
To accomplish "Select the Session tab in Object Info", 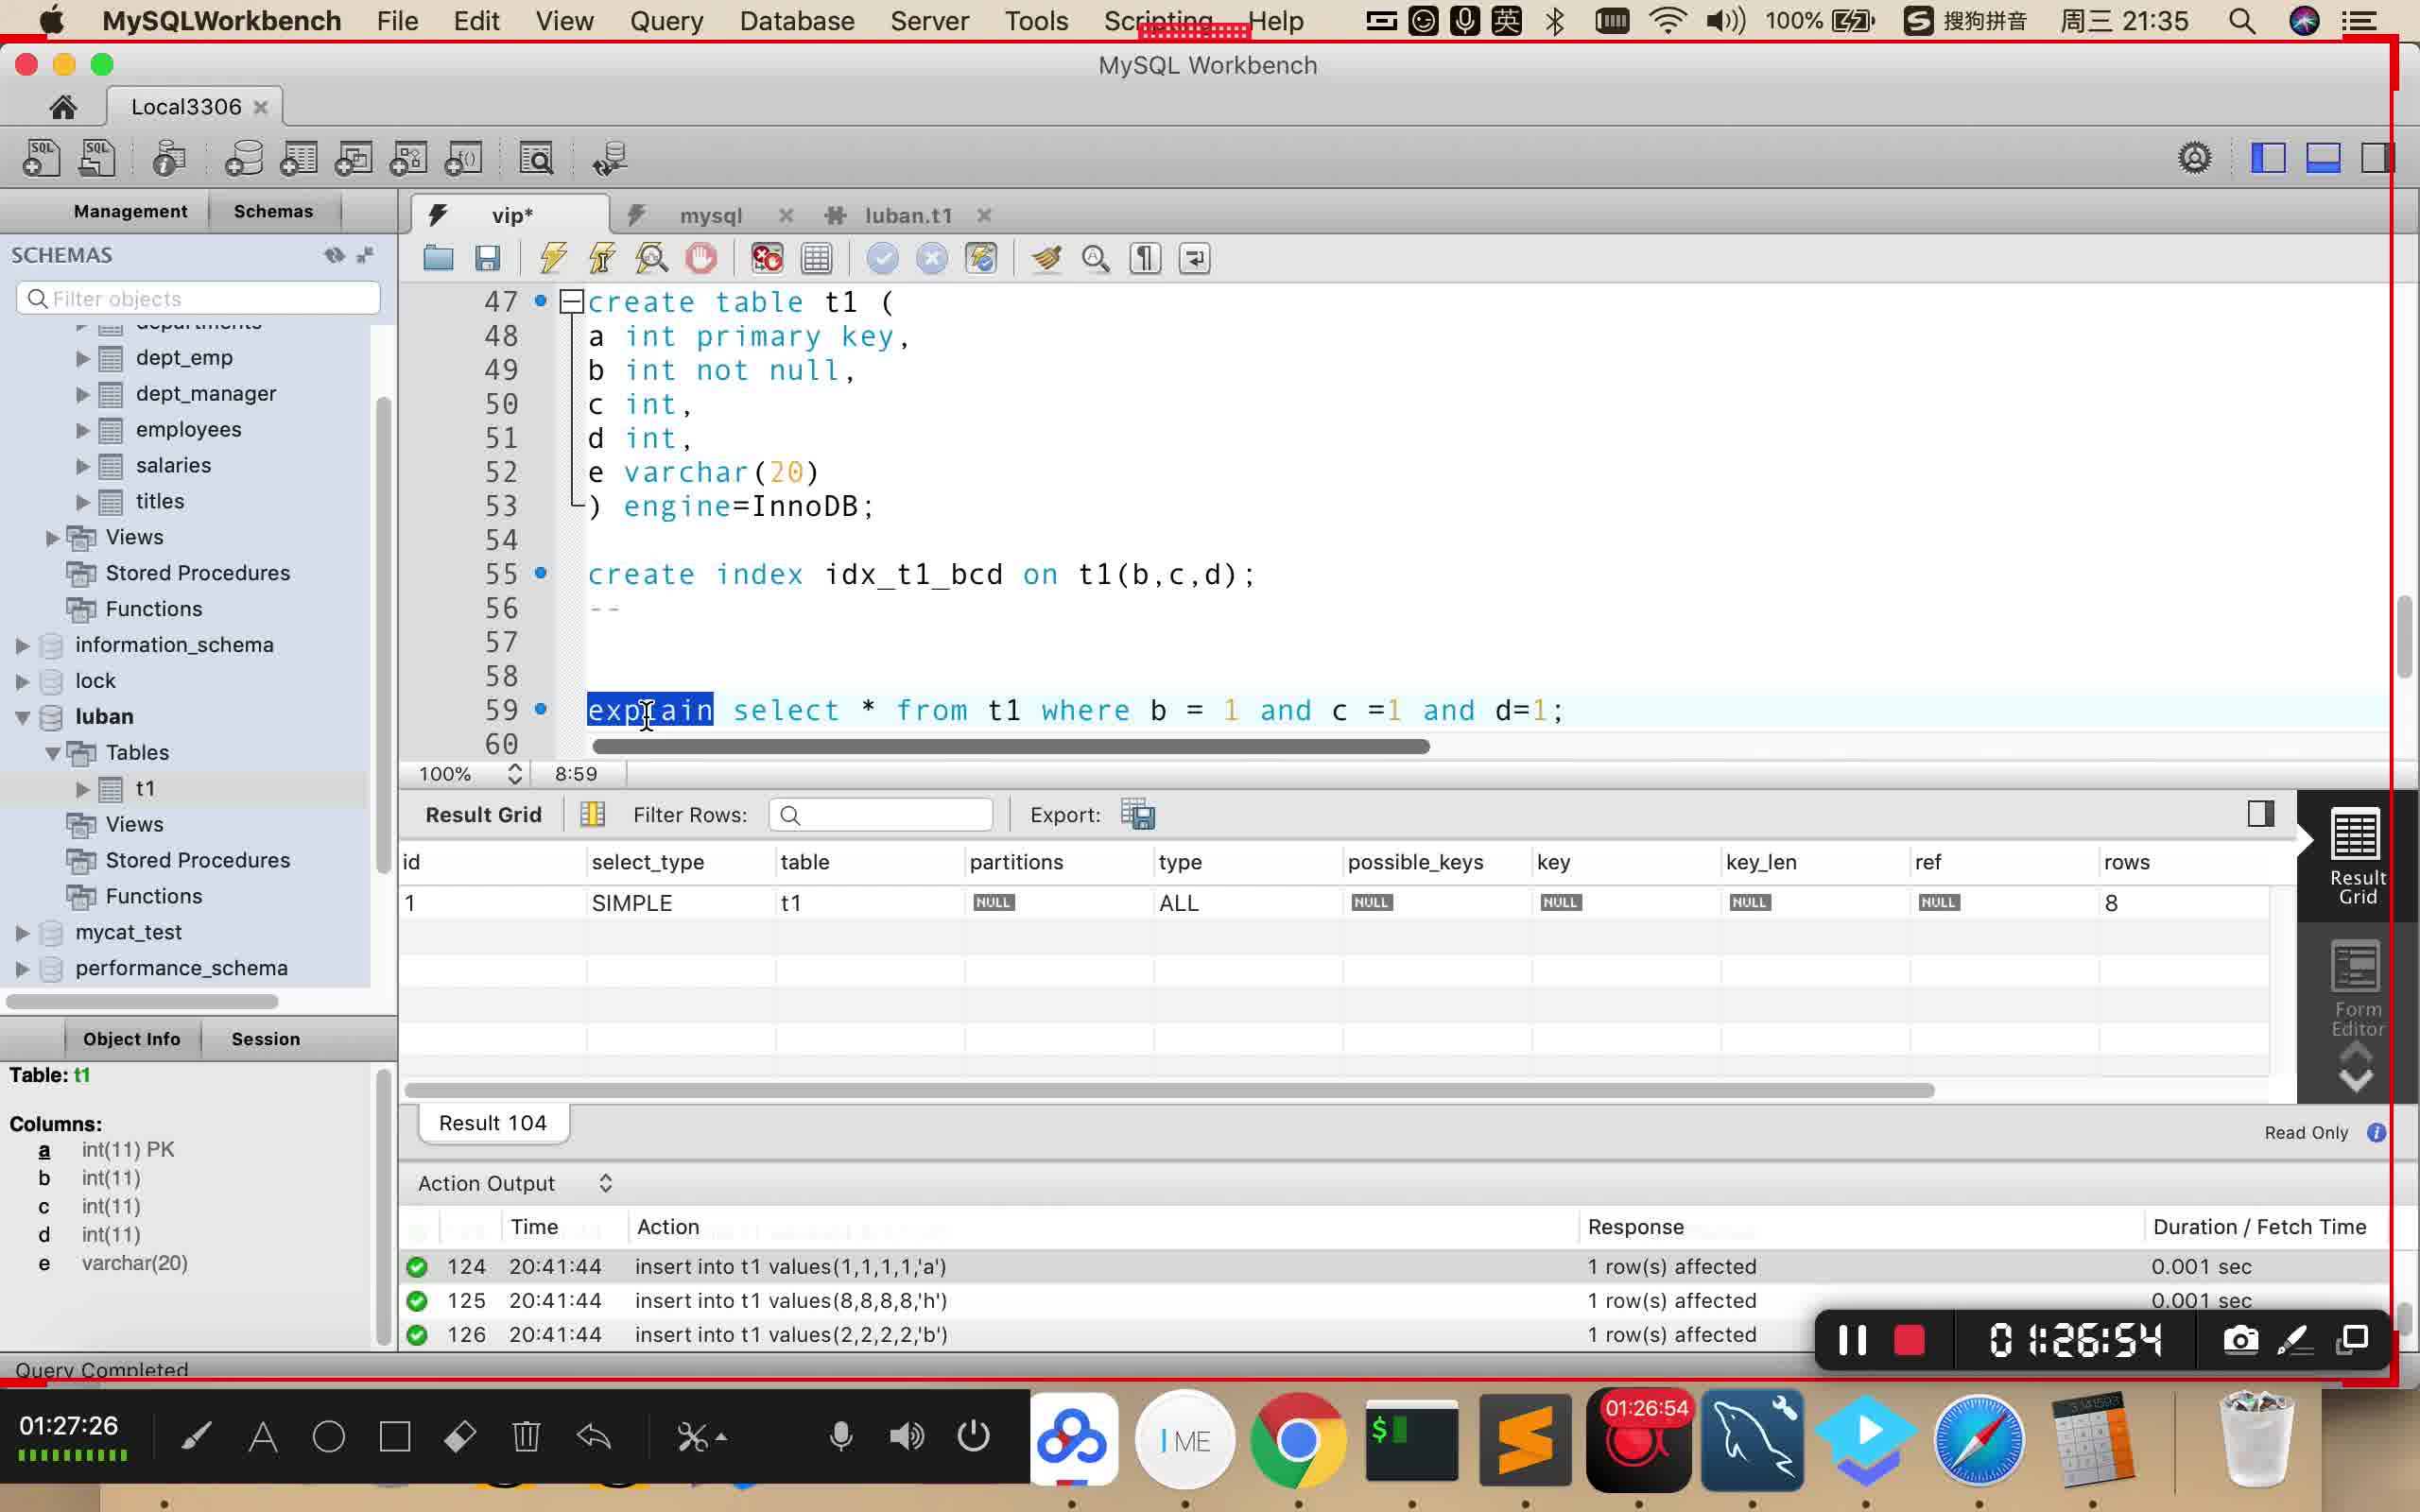I will (265, 1039).
